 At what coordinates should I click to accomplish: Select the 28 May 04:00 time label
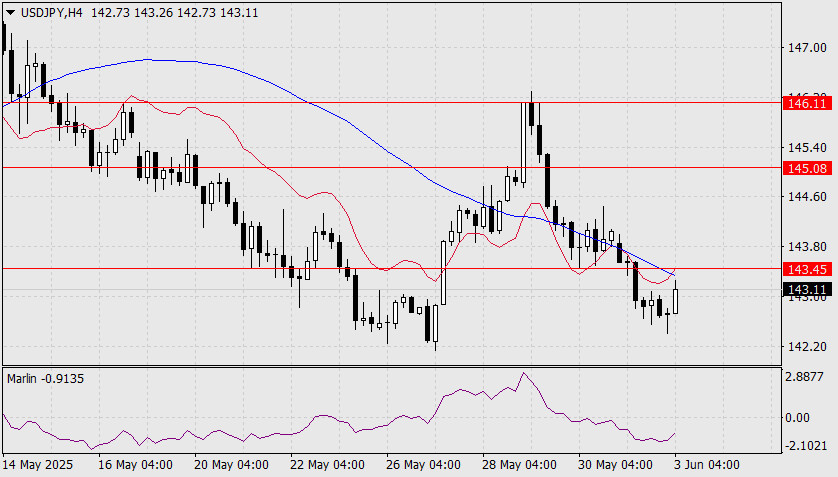point(519,465)
